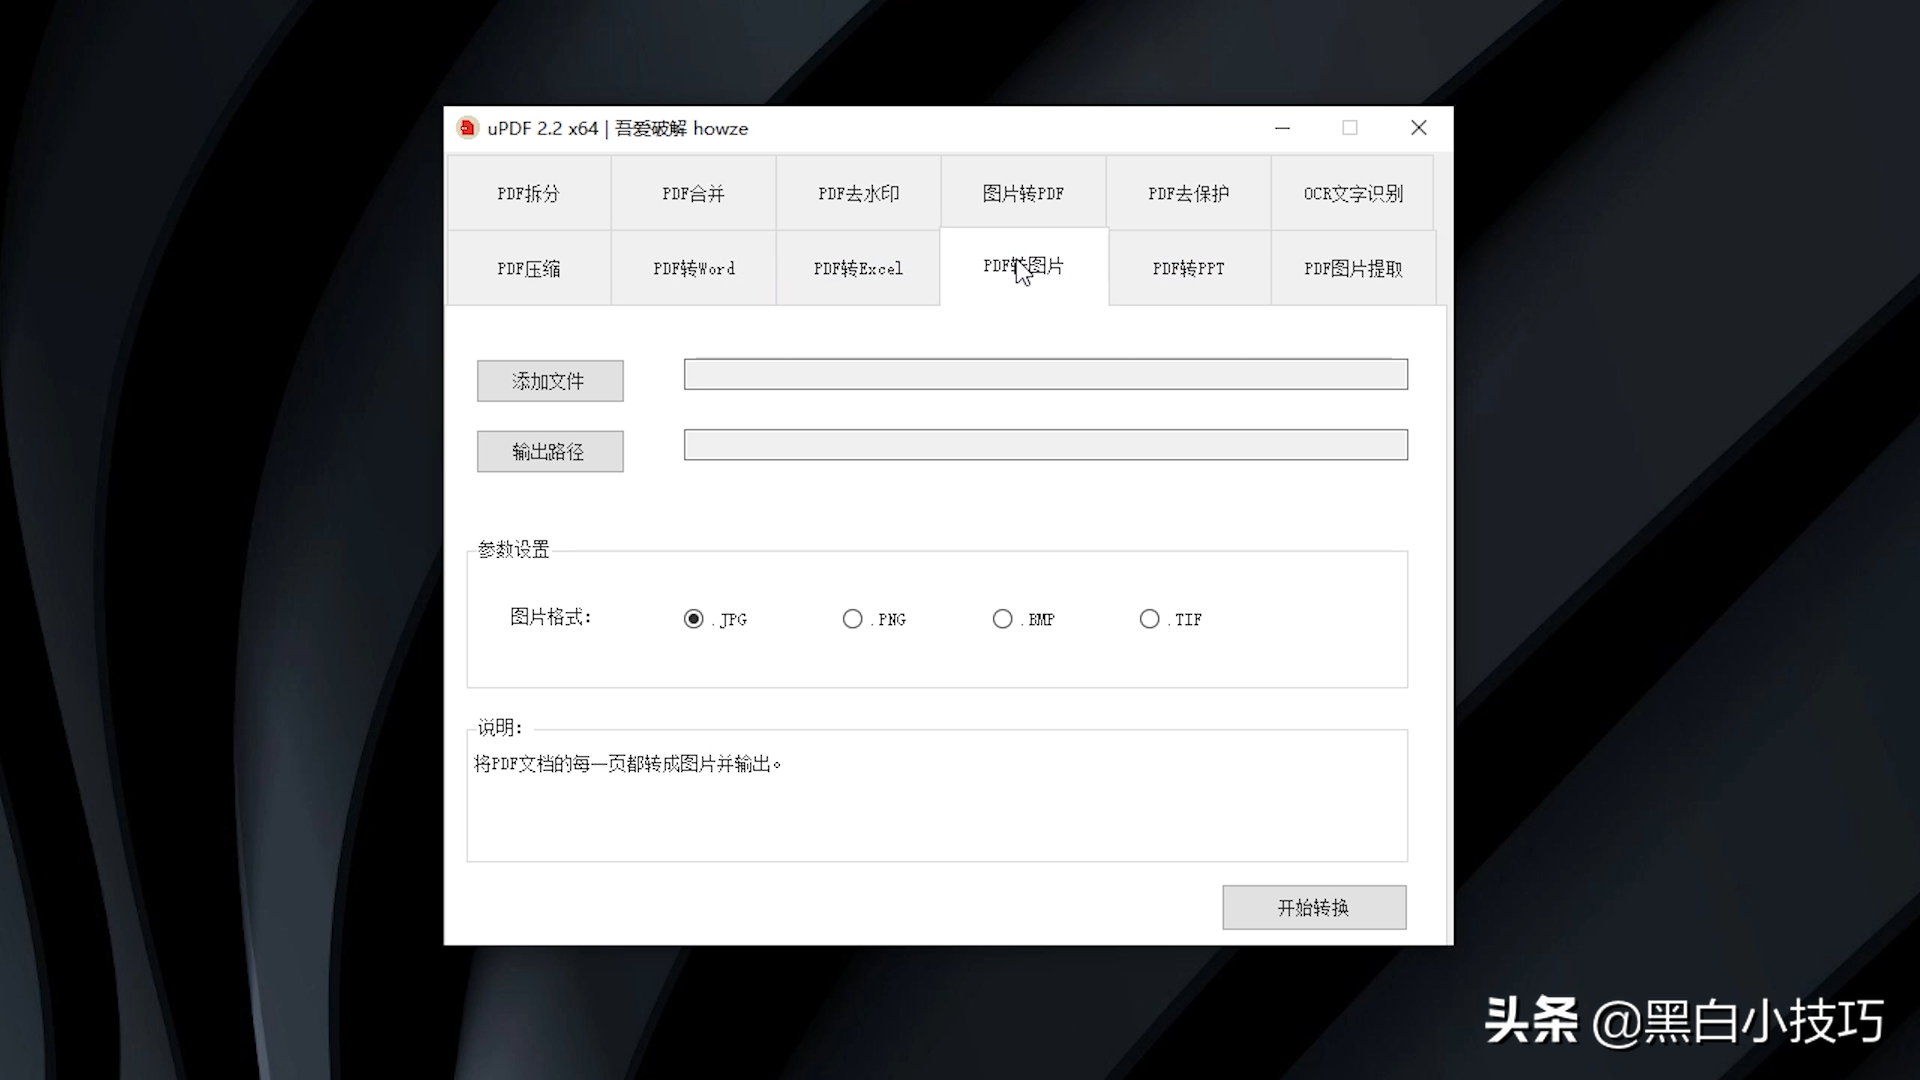Open the PDF合并 tab
Image resolution: width=1920 pixels, height=1080 pixels.
tap(693, 193)
